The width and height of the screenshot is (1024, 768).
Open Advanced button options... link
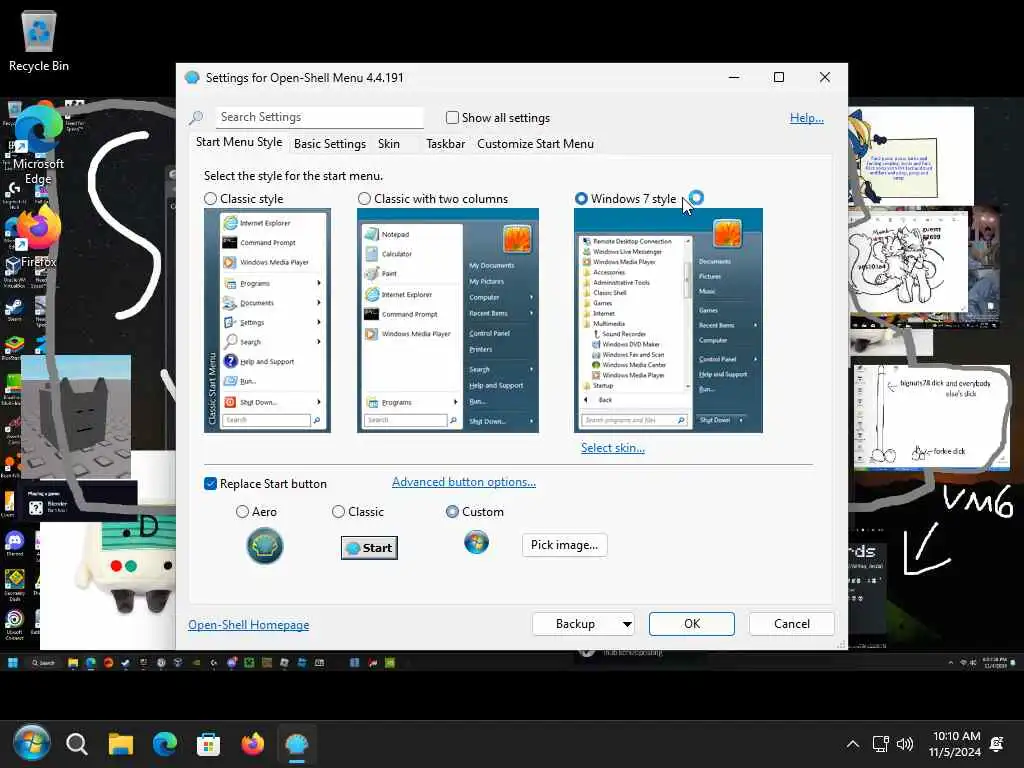[x=464, y=482]
